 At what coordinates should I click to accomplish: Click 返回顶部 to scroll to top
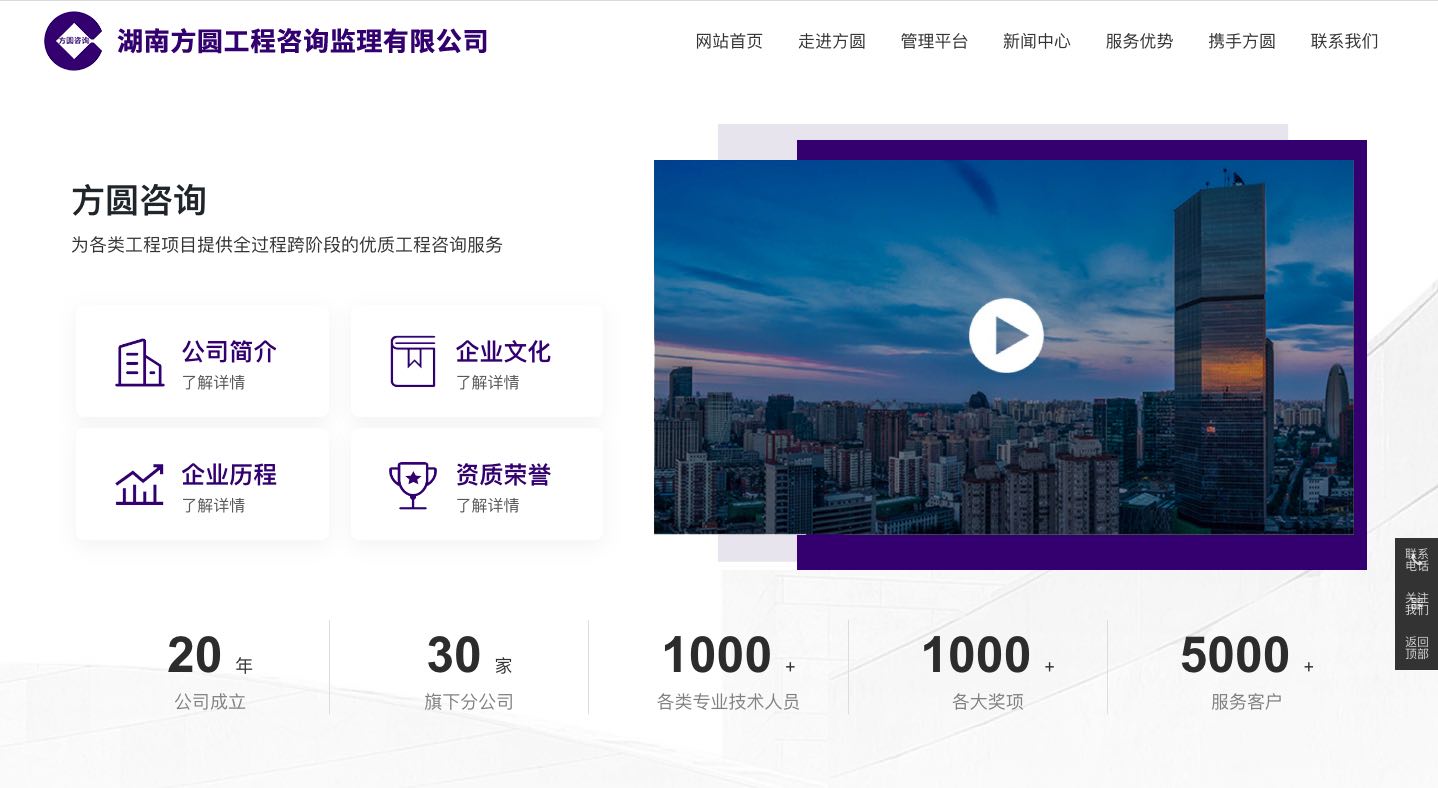[1416, 647]
